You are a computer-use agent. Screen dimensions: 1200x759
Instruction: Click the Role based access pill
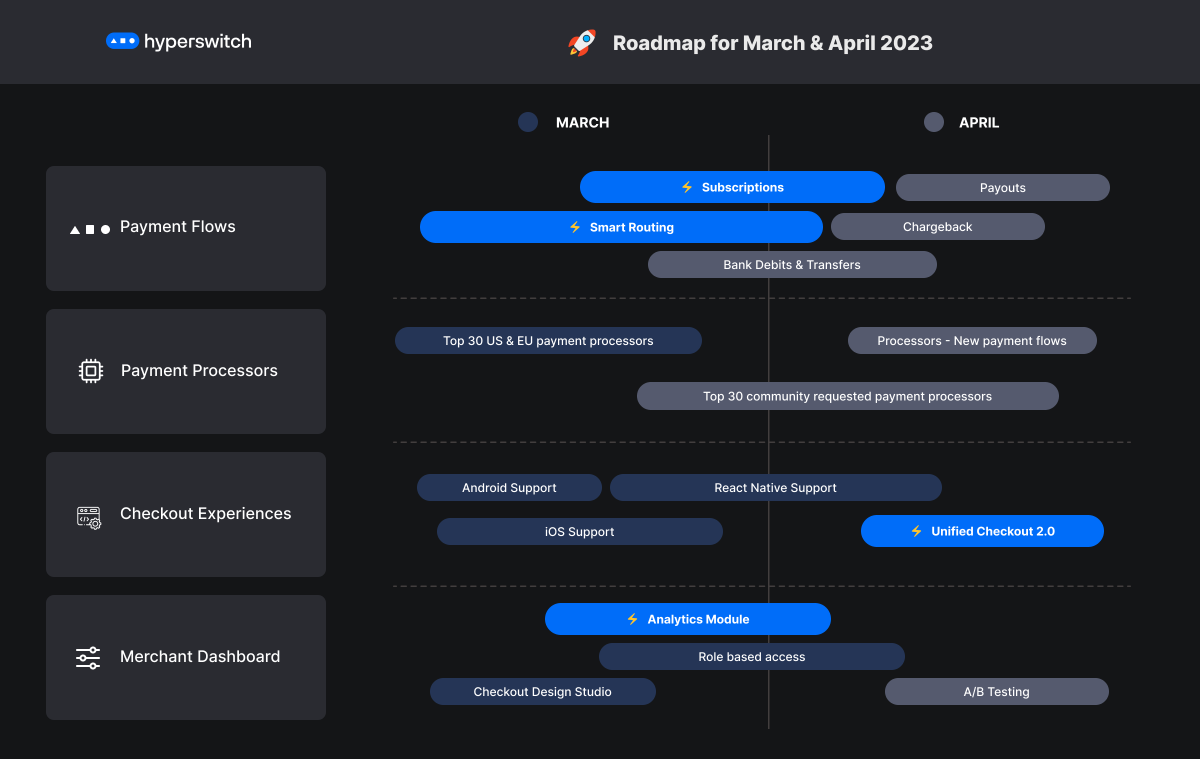752,656
